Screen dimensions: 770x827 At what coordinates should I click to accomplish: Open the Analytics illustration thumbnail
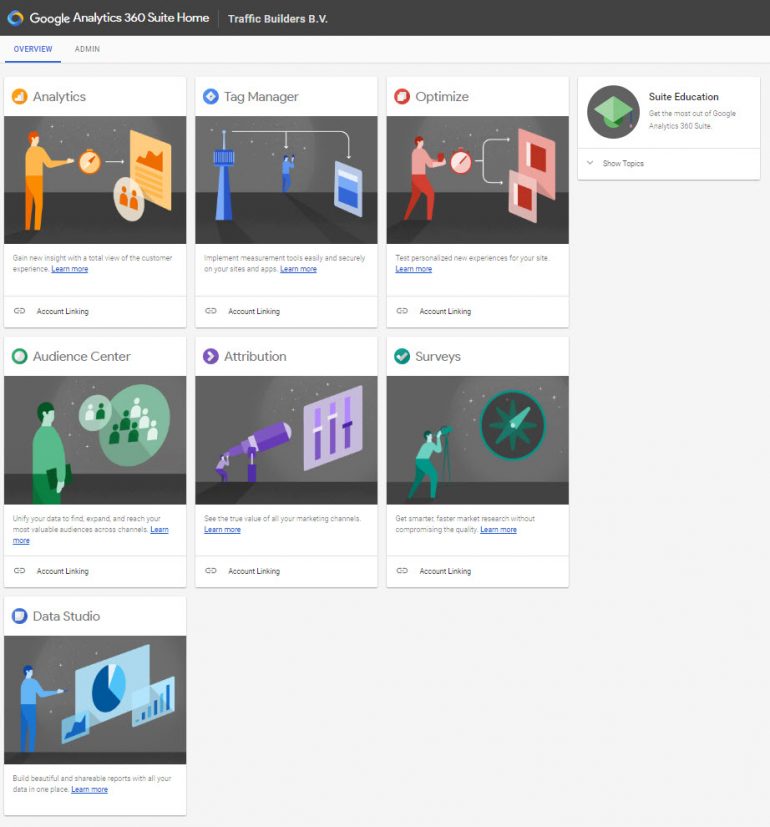(x=95, y=180)
